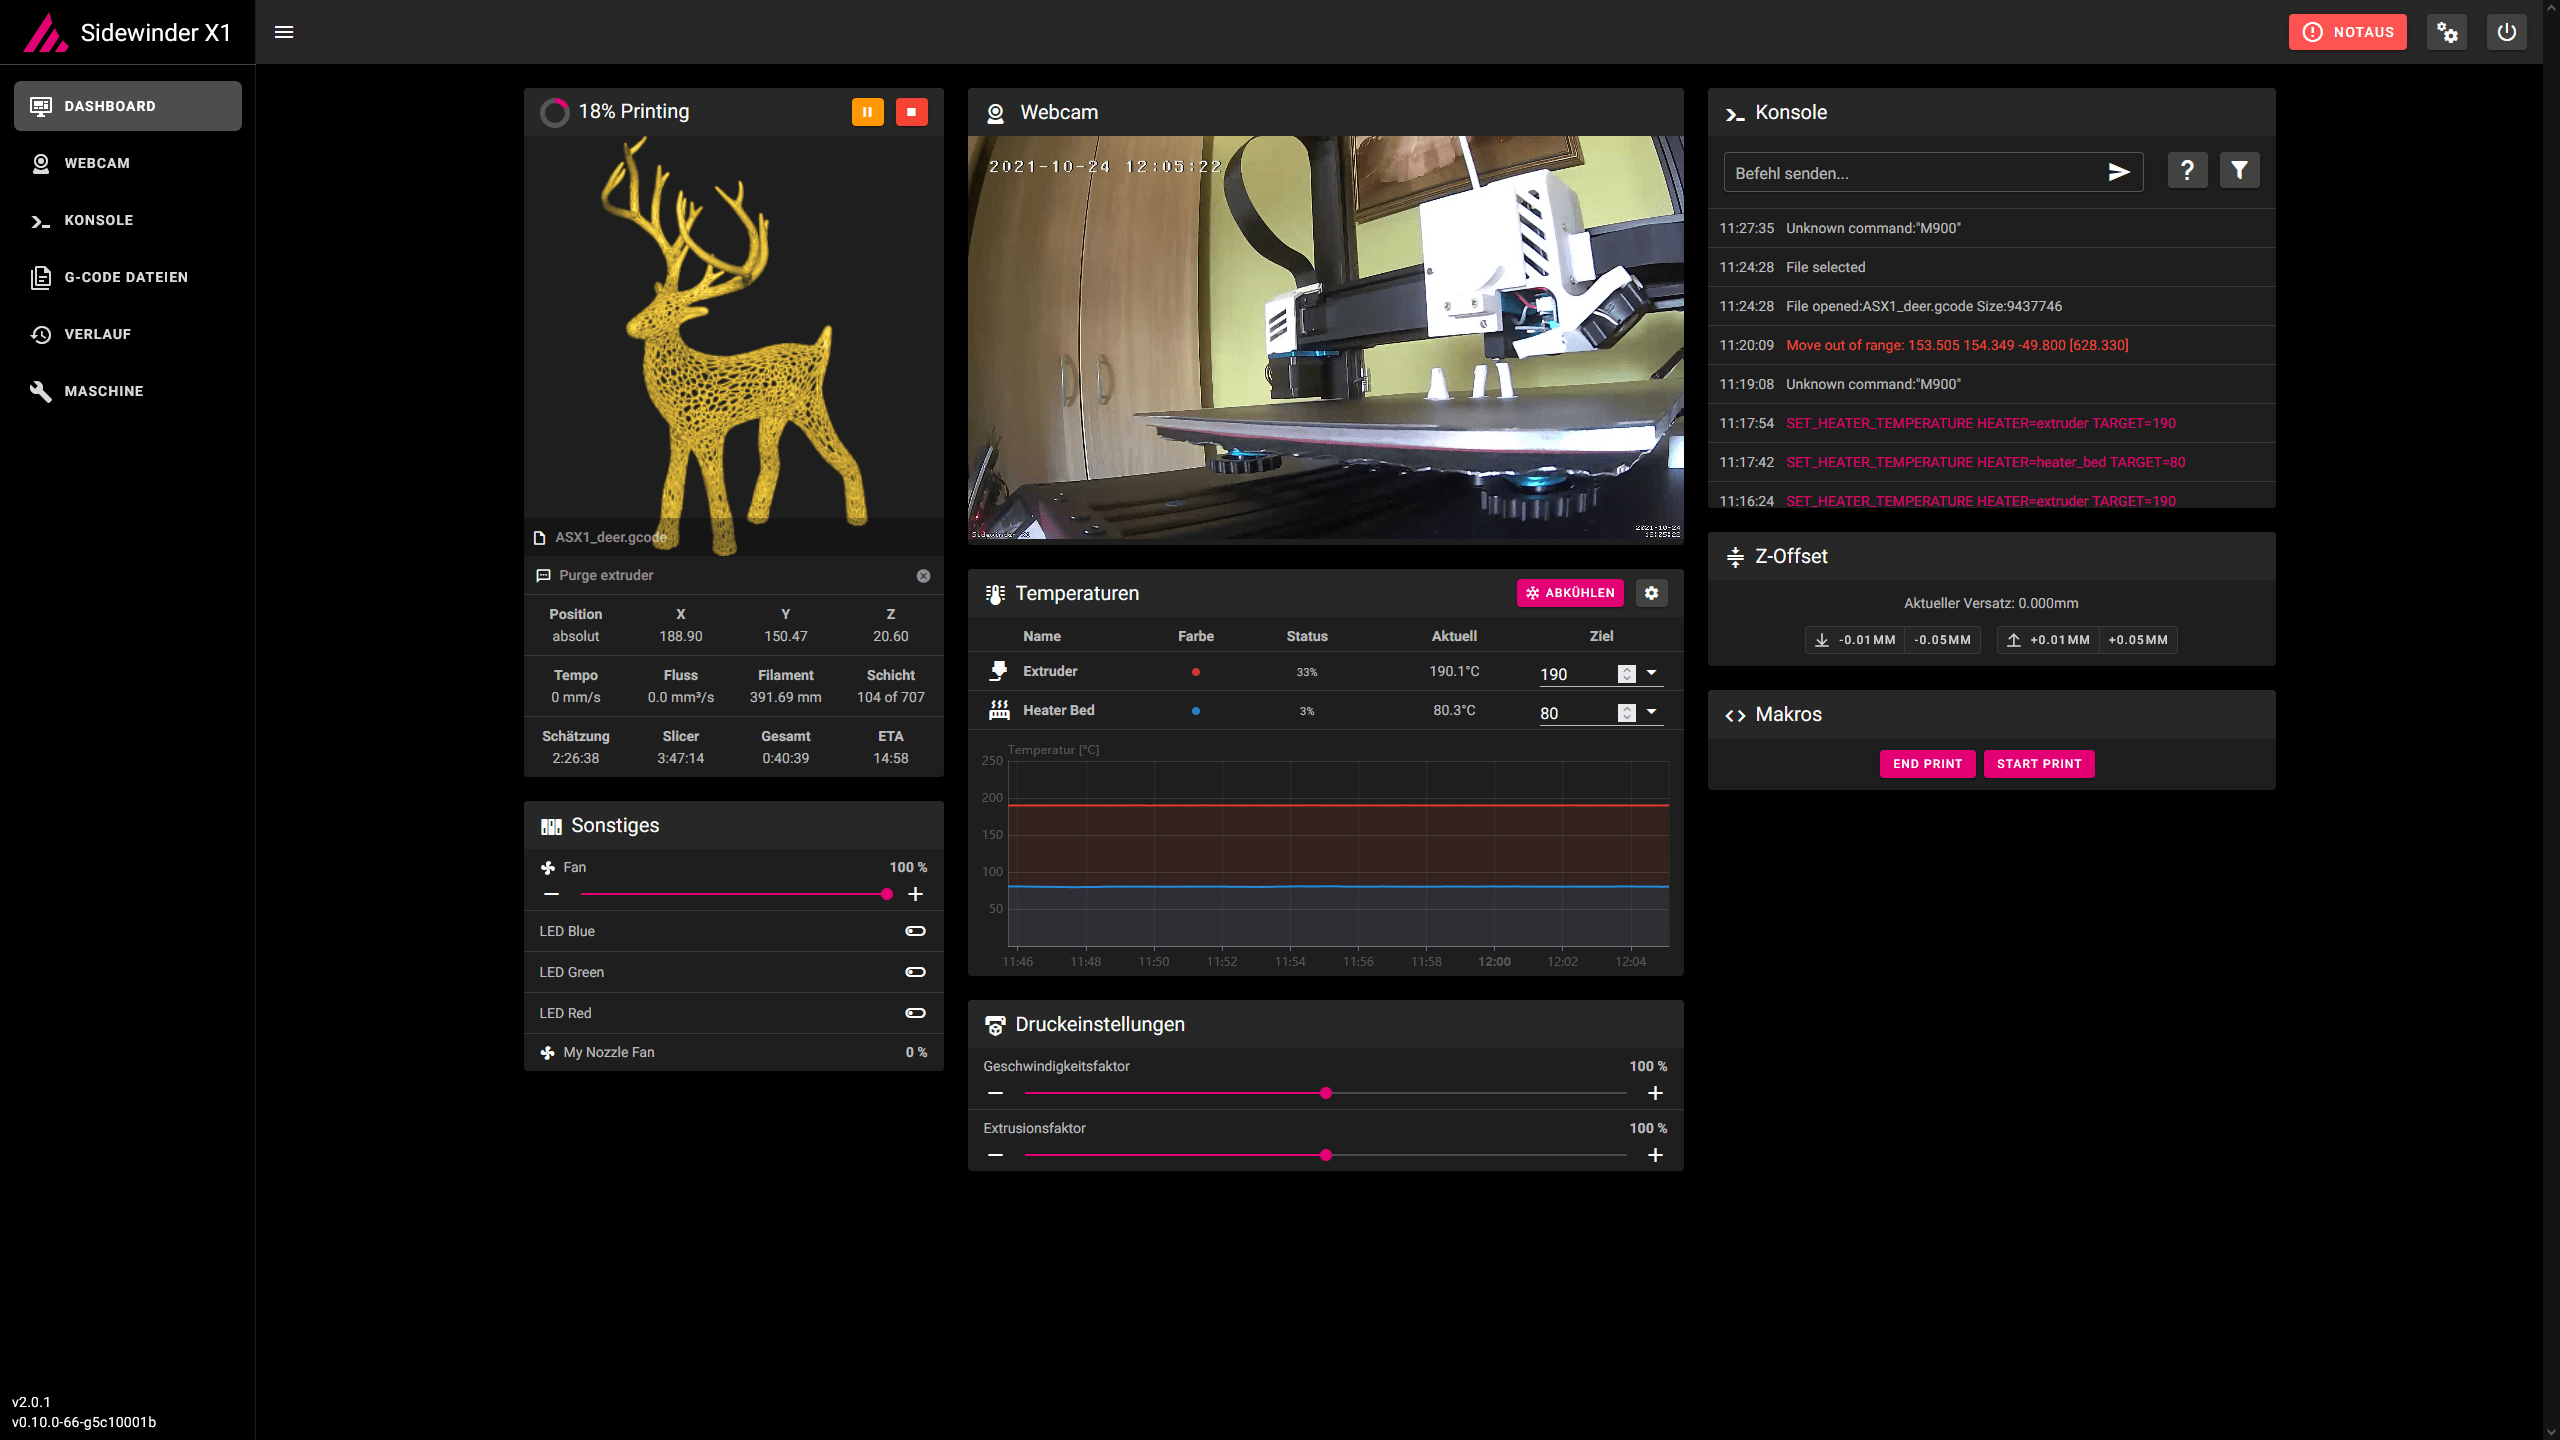The width and height of the screenshot is (2560, 1440).
Task: Click the NOTAUS emergency stop button
Action: pyautogui.click(x=2347, y=32)
